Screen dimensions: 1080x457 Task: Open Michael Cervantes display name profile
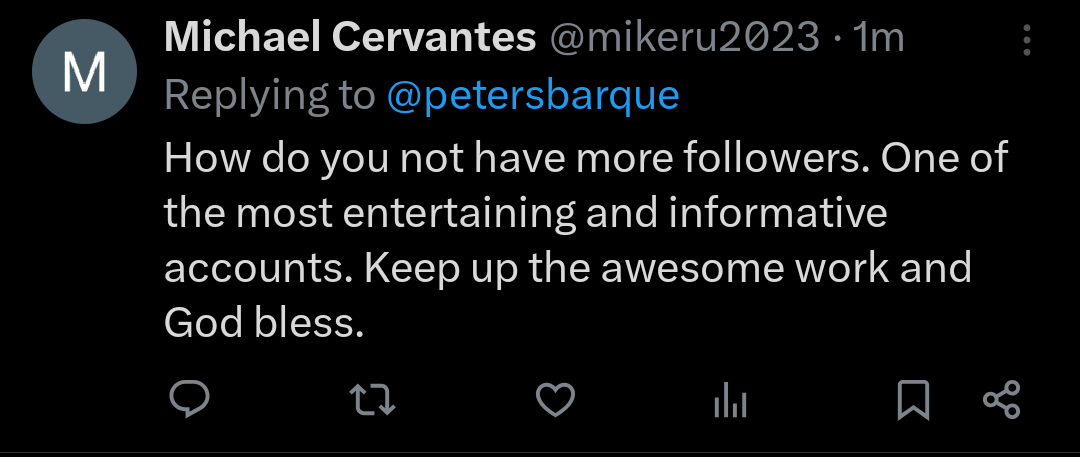tap(350, 38)
